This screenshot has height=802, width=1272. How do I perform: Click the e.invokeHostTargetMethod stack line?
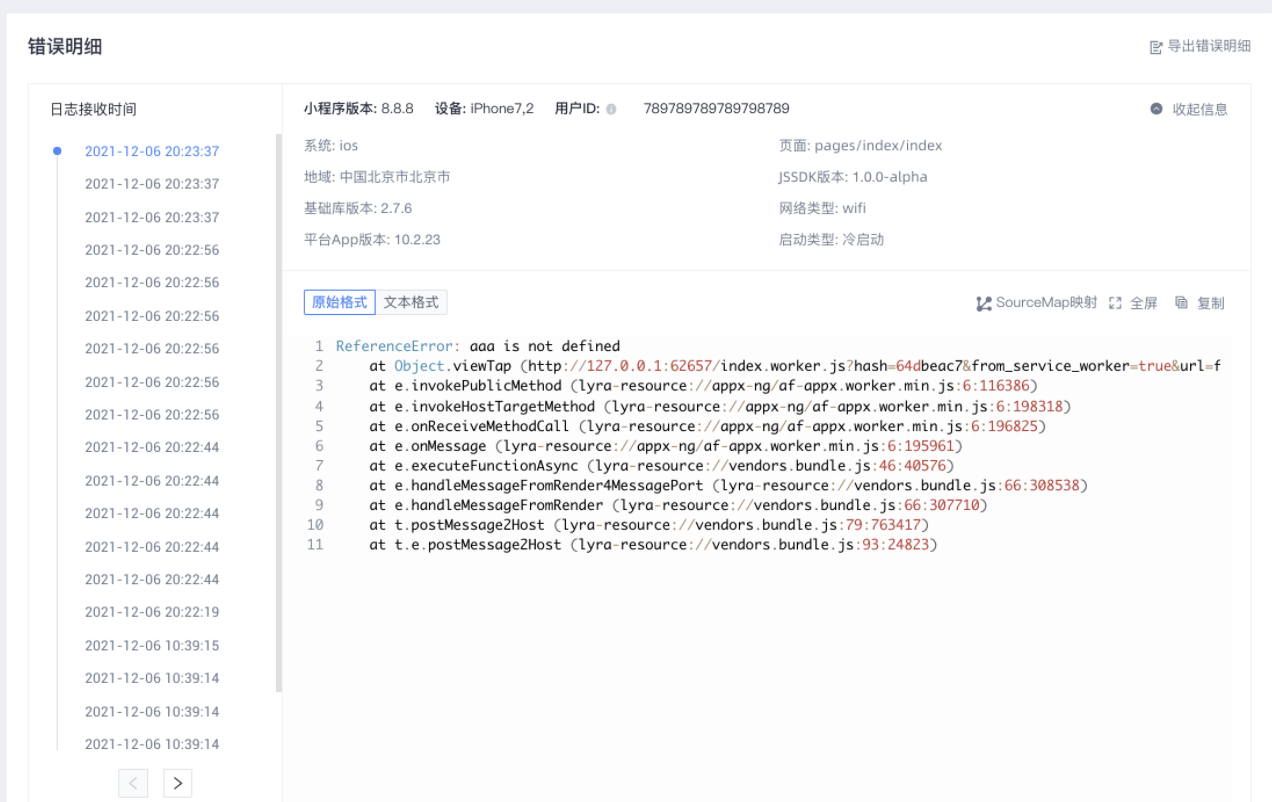coord(720,406)
